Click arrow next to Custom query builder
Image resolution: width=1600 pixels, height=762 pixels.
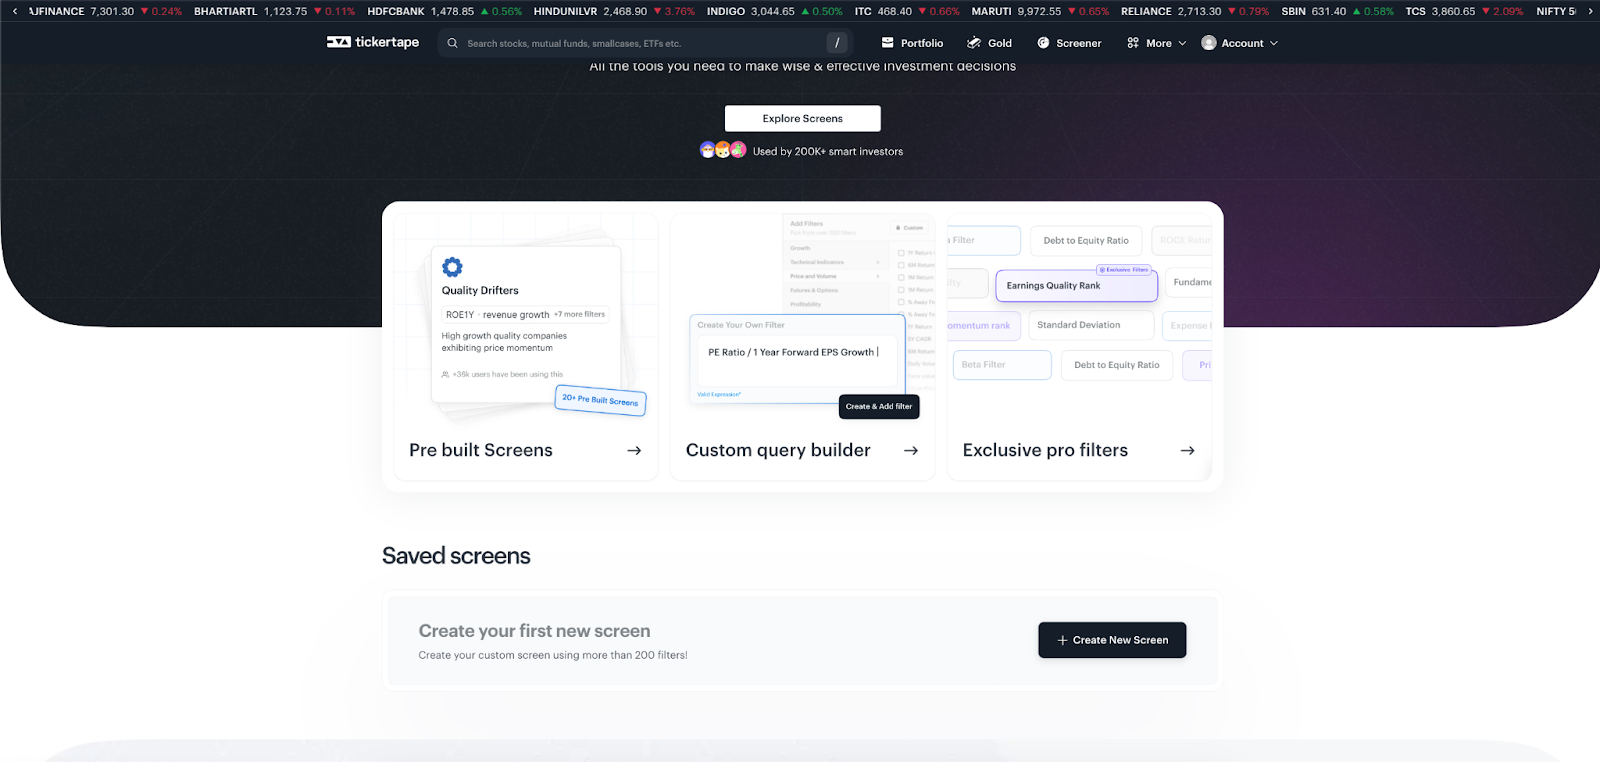(911, 451)
